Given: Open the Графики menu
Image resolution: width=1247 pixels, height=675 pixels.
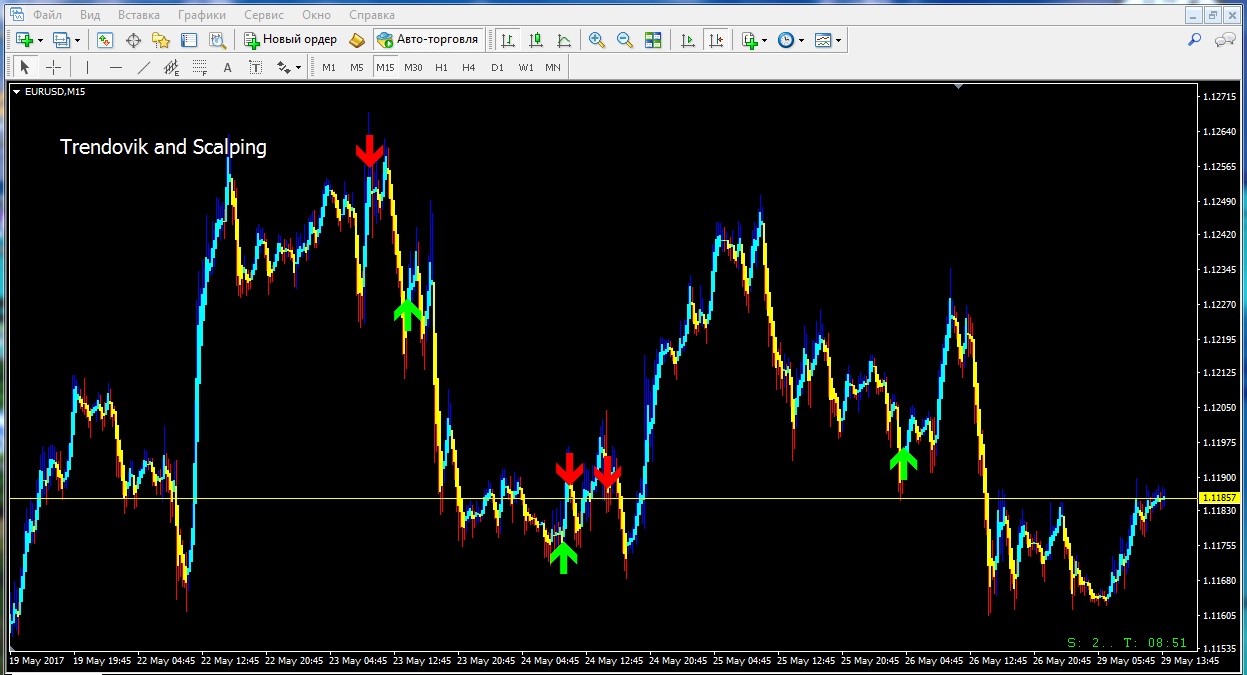Looking at the screenshot, I should point(201,15).
